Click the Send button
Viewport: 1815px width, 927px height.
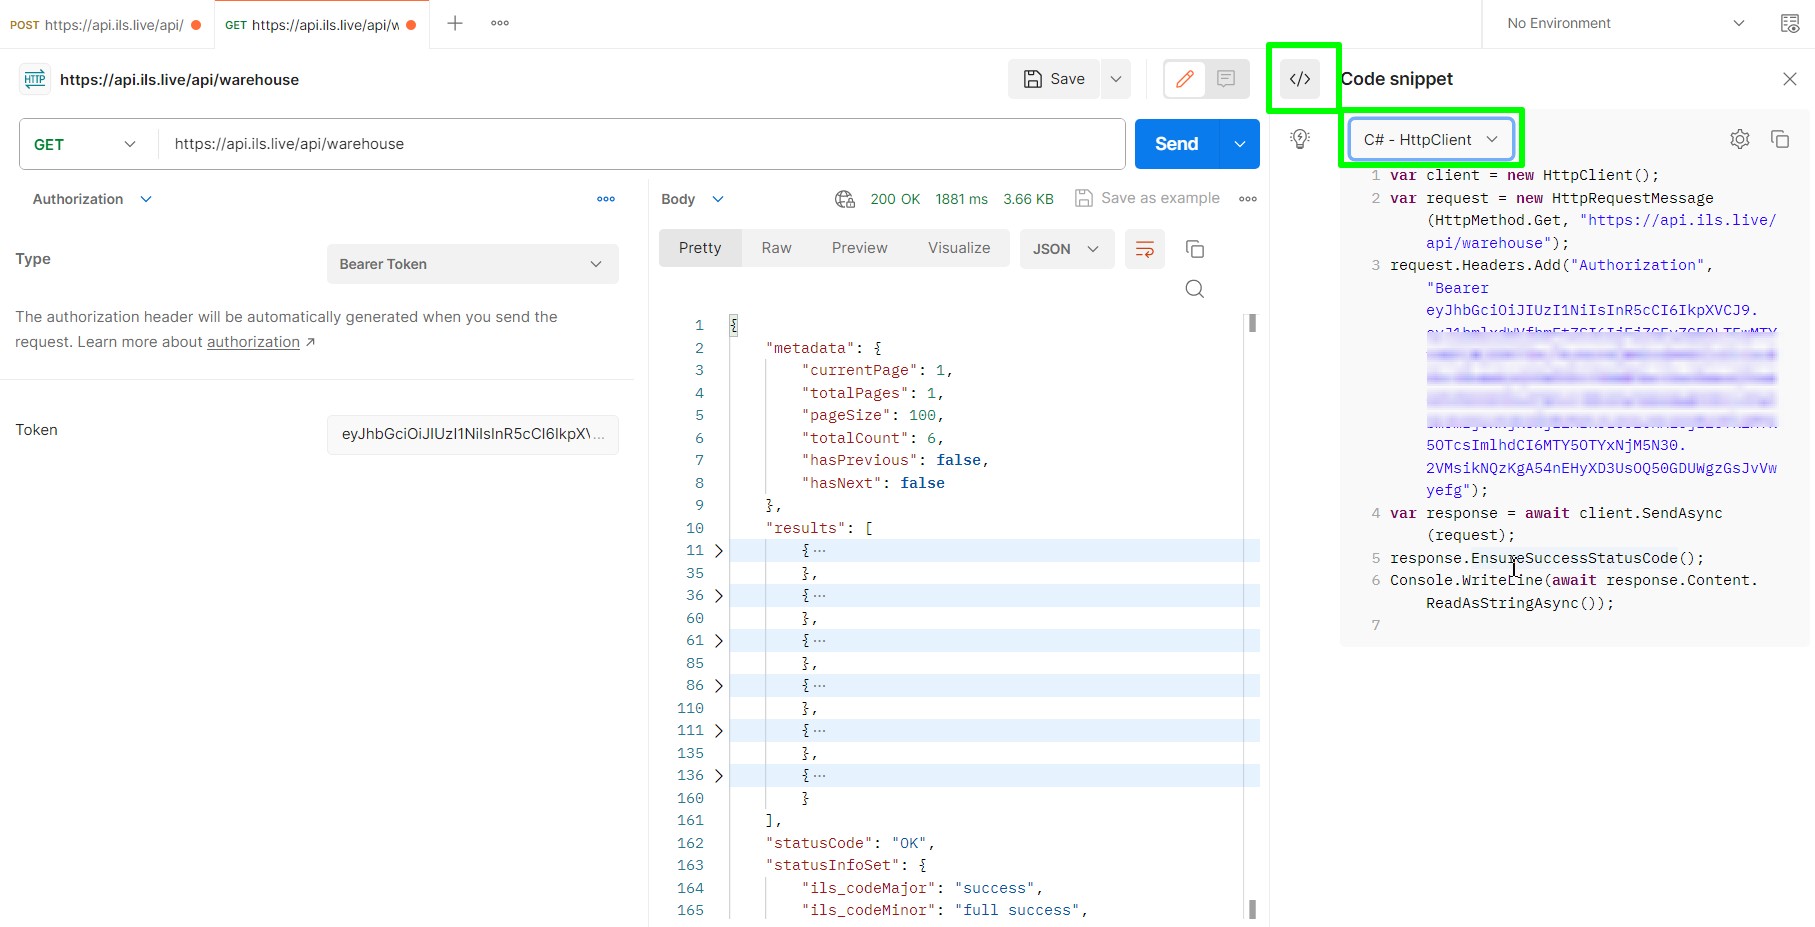(1176, 143)
